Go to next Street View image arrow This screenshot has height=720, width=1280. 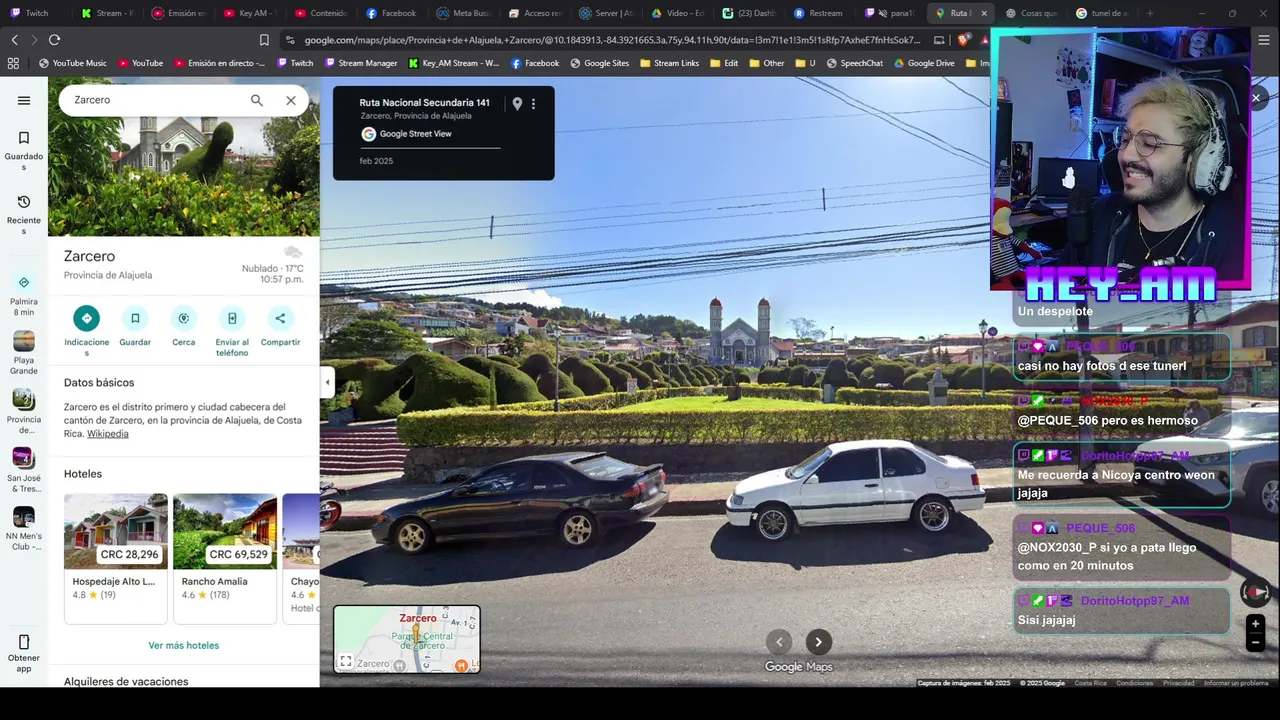[818, 642]
